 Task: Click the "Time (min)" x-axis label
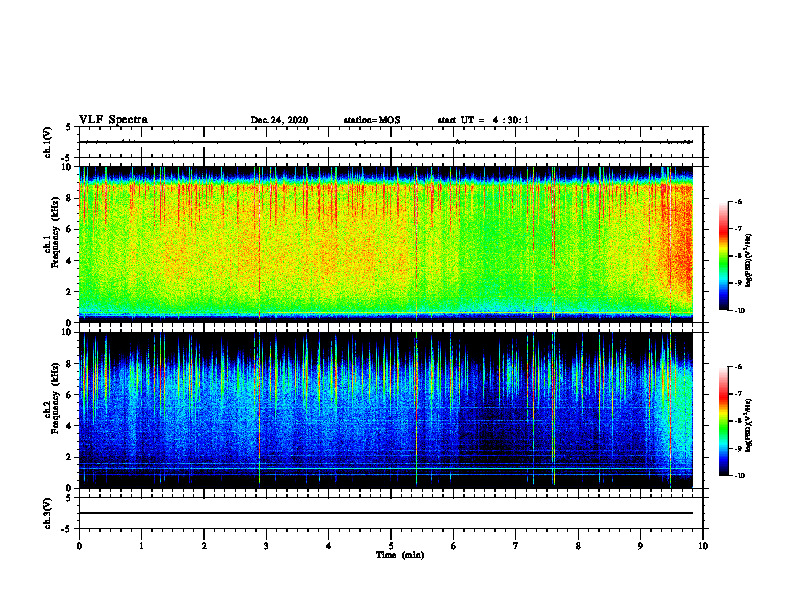[400, 555]
